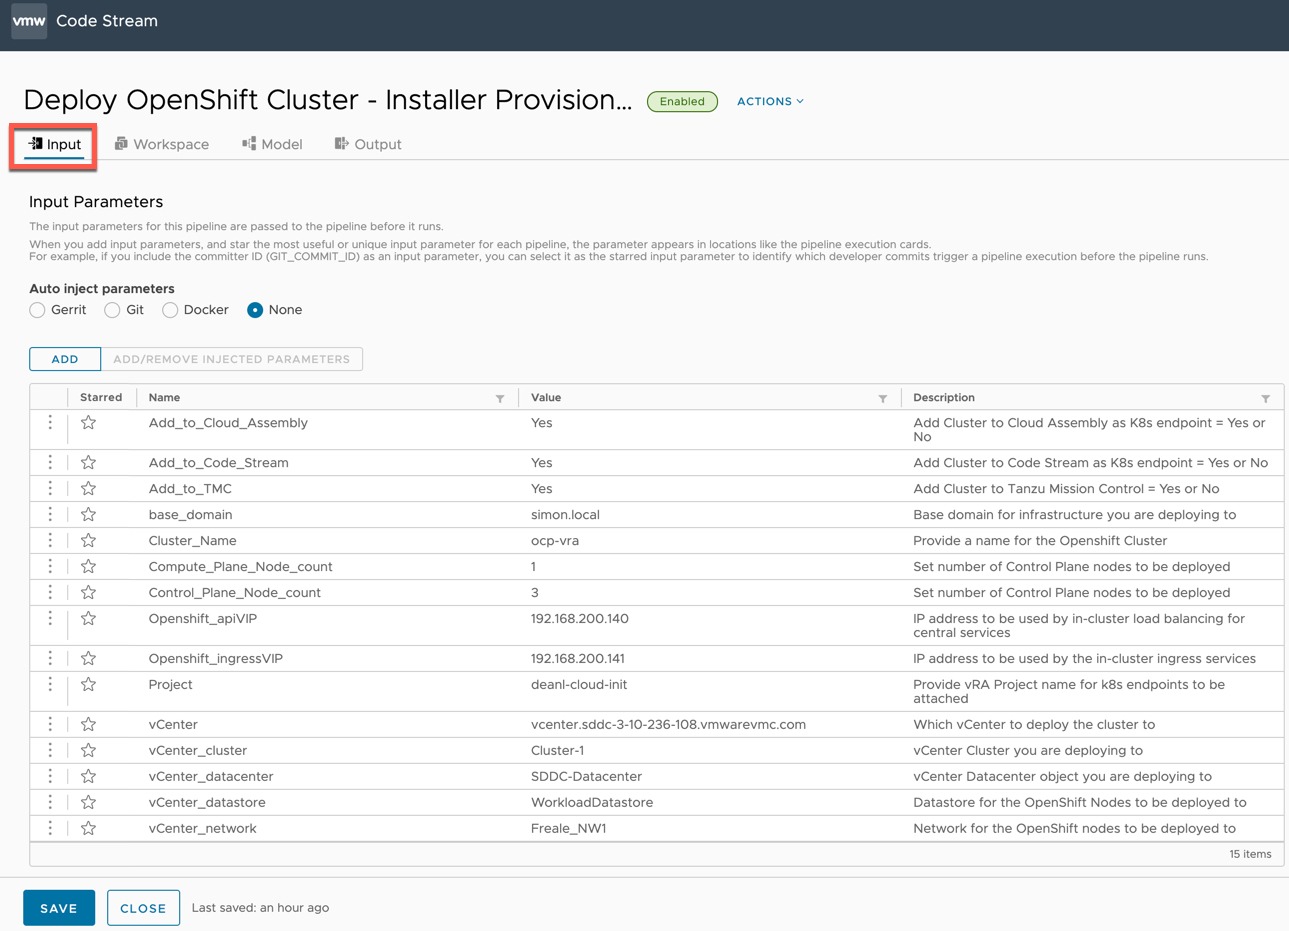The width and height of the screenshot is (1289, 931).
Task: Star the Openshift_apiVIP parameter
Action: pos(89,619)
